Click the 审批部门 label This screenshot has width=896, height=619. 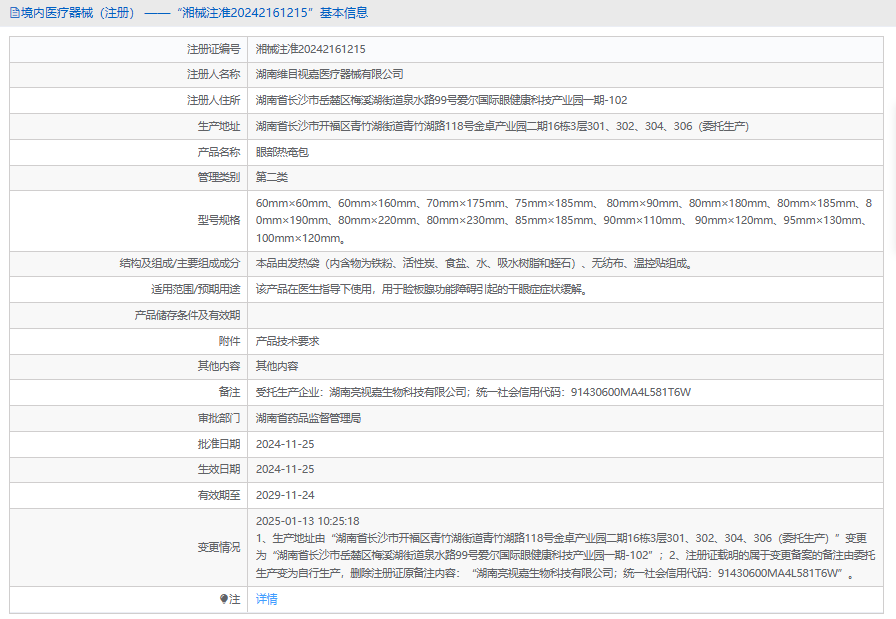[x=219, y=418]
